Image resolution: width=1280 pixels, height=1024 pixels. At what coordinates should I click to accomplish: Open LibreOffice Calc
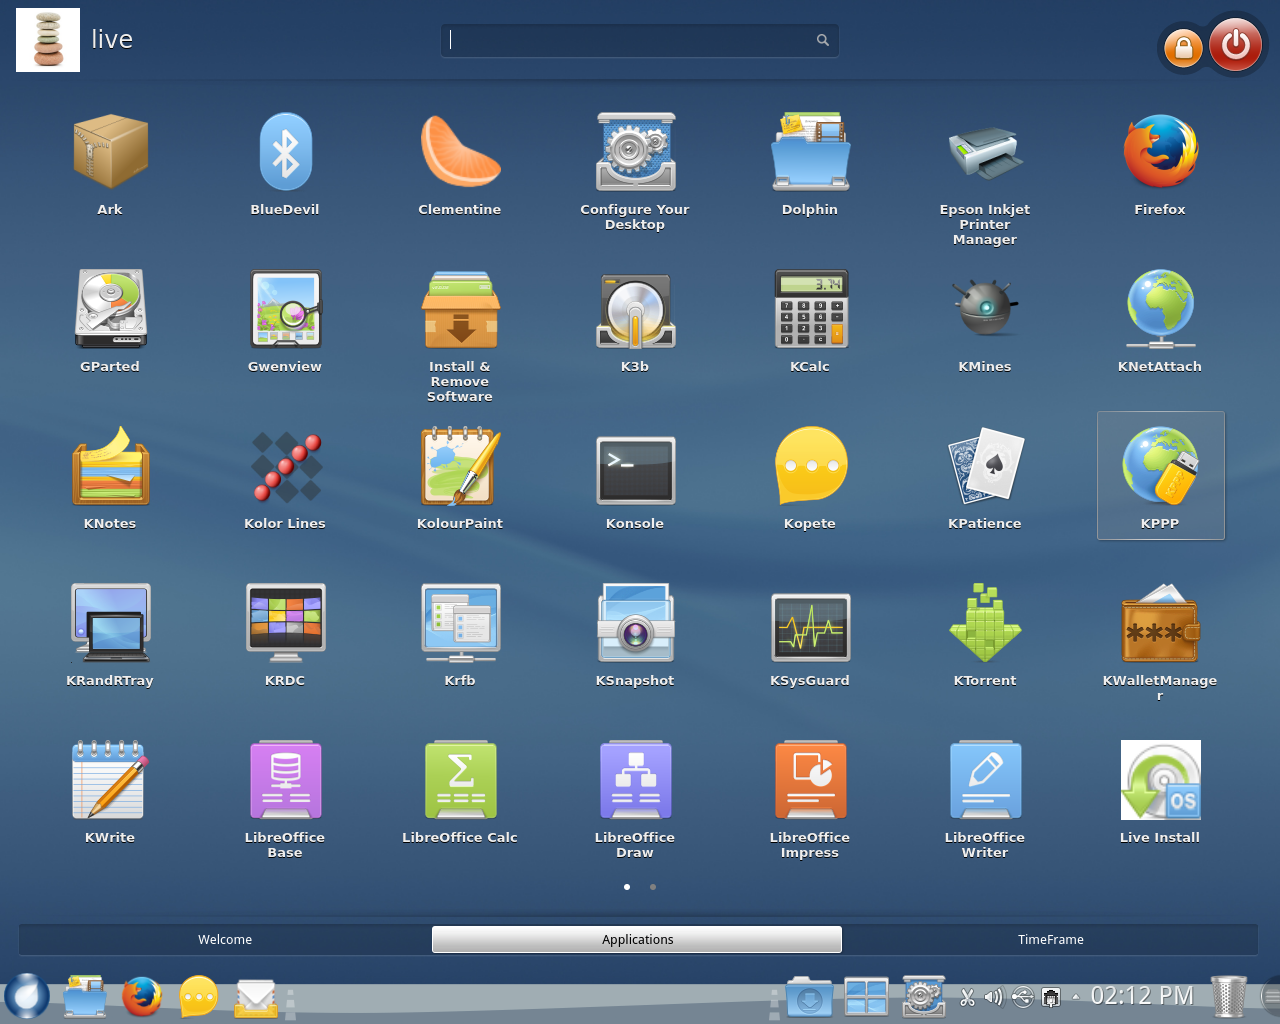pos(460,792)
